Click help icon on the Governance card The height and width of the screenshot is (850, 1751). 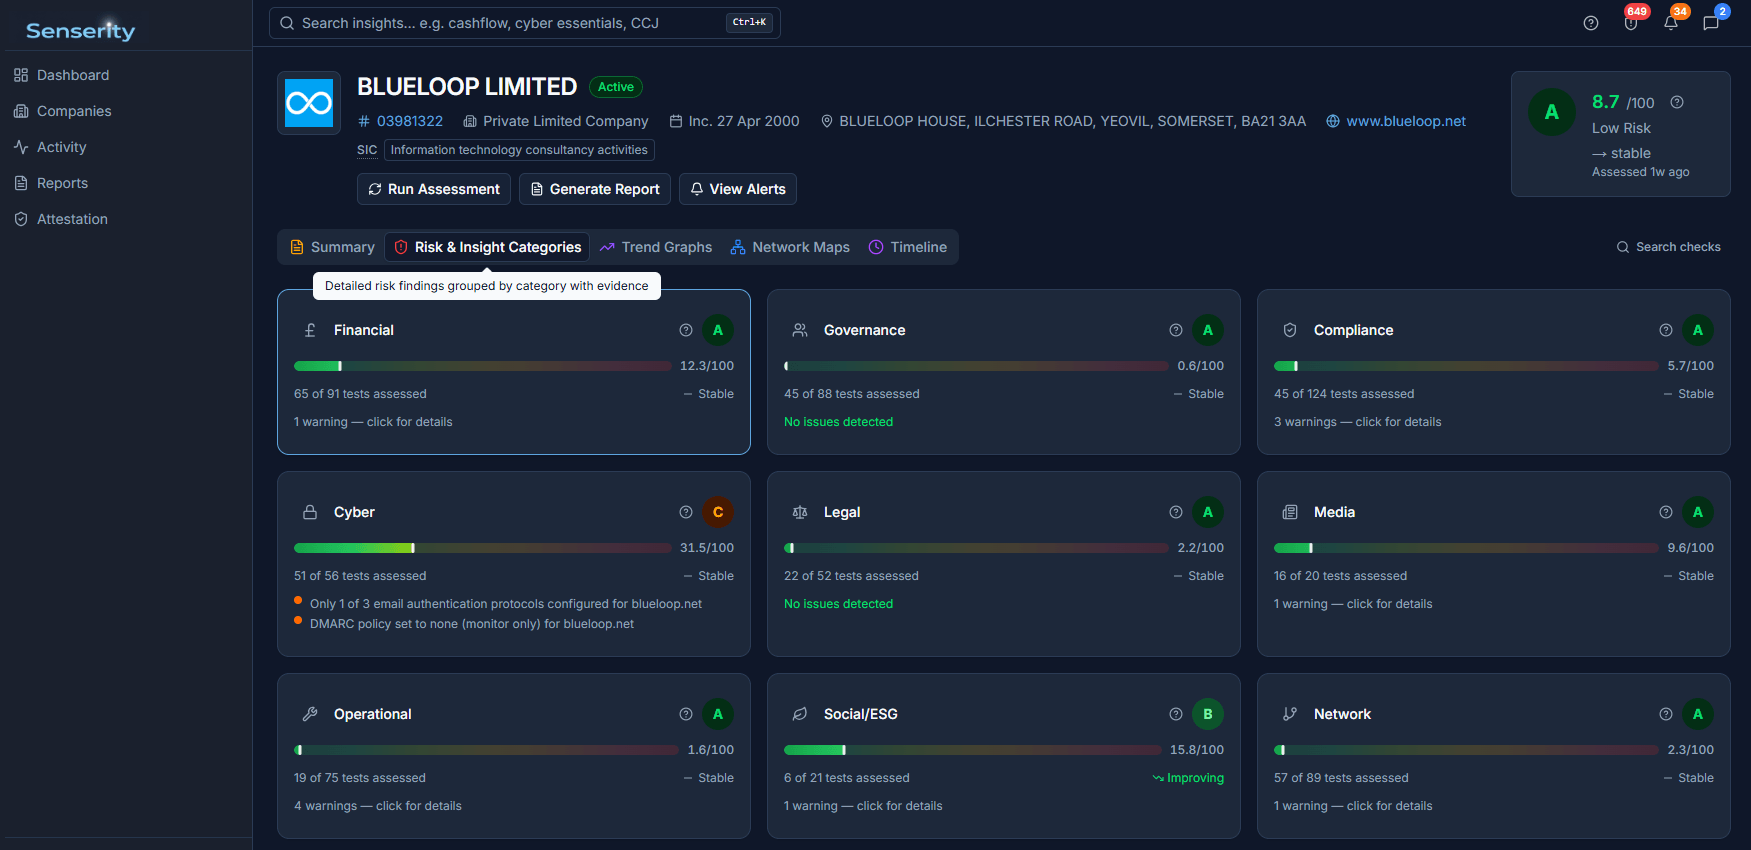click(x=1176, y=330)
